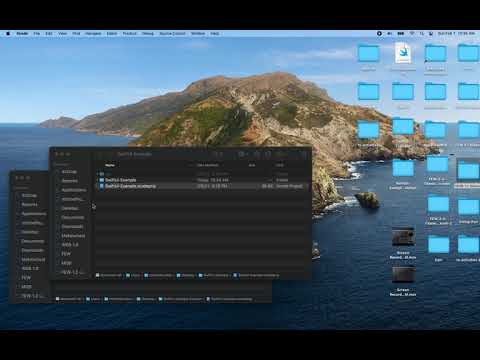The width and height of the screenshot is (480, 360).
Task: Sort by Name column header
Action: pos(110,165)
